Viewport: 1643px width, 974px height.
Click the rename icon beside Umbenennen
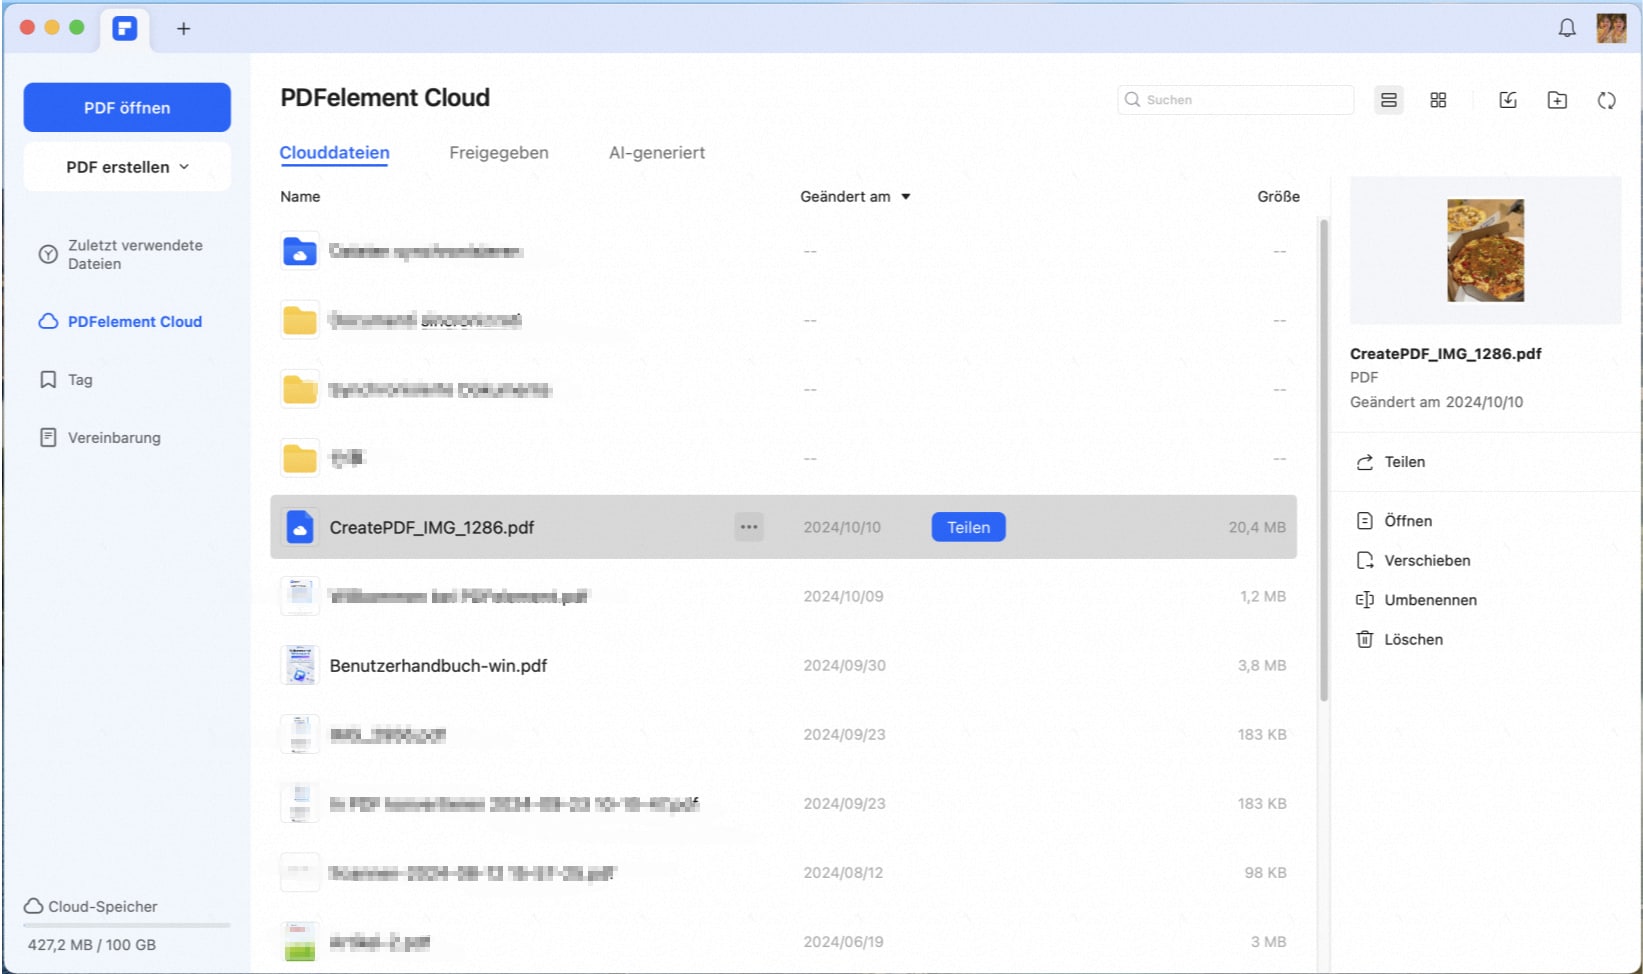1365,600
